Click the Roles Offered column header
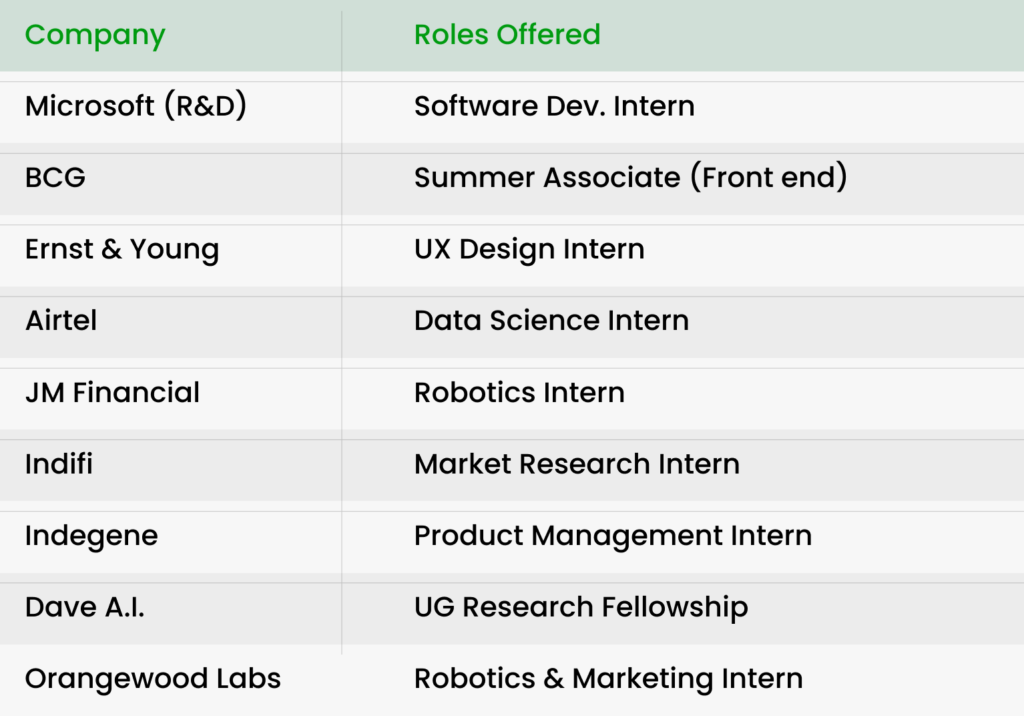1024x716 pixels. point(507,35)
